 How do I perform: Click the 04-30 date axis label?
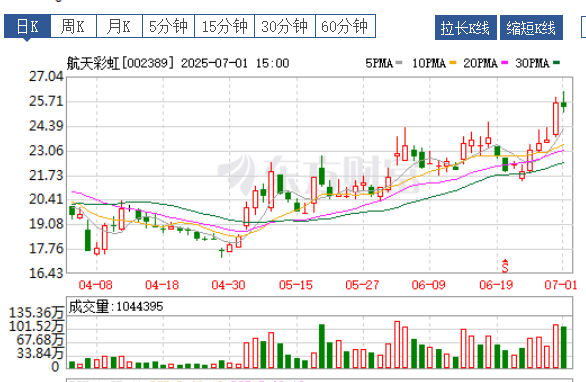[x=228, y=285]
